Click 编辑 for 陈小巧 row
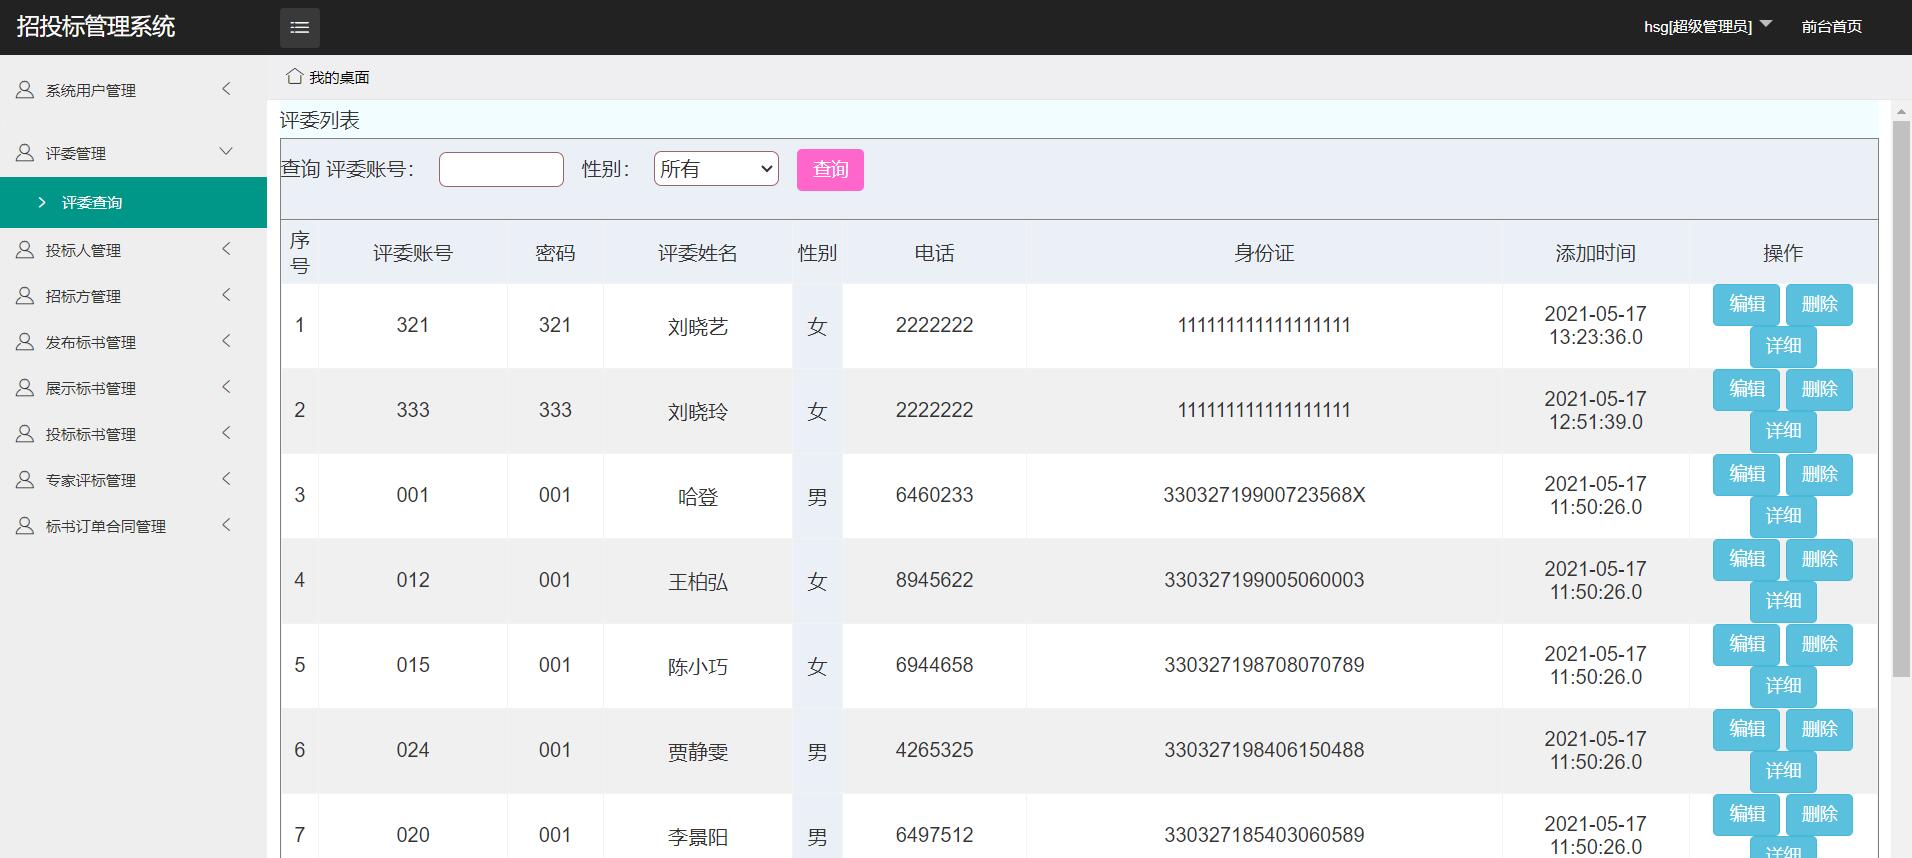The width and height of the screenshot is (1912, 858). click(1746, 644)
